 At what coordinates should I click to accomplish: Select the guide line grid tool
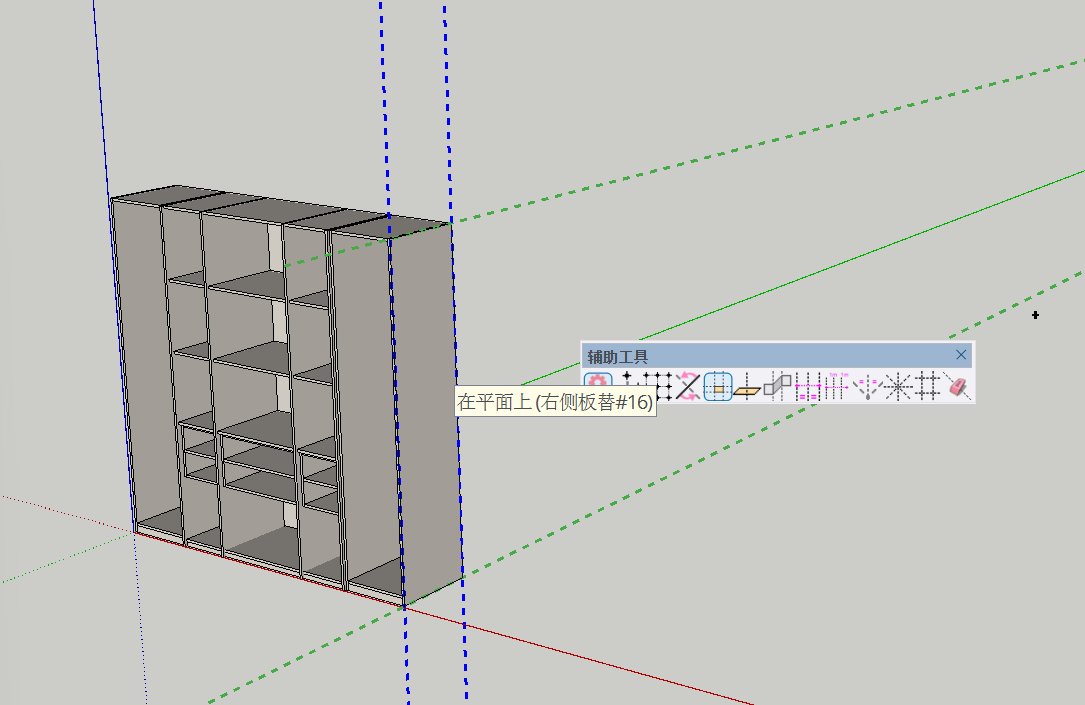point(927,386)
